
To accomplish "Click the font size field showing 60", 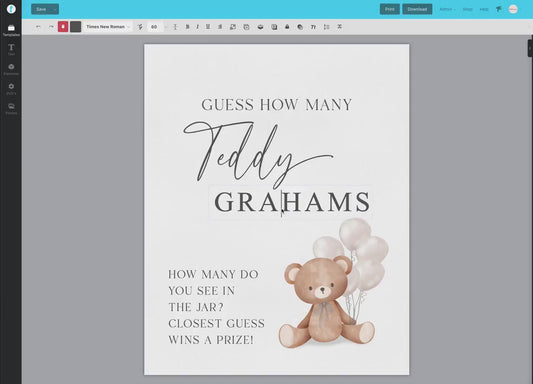I will tap(155, 27).
